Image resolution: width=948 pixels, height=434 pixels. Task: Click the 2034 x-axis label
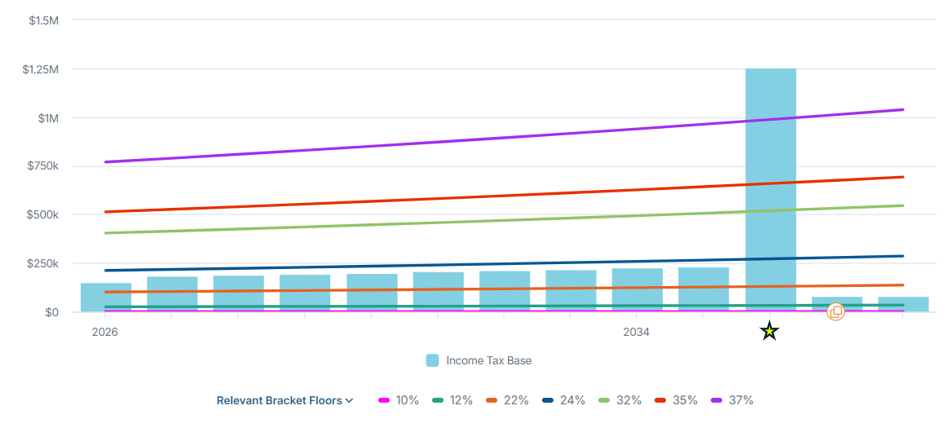tap(637, 332)
